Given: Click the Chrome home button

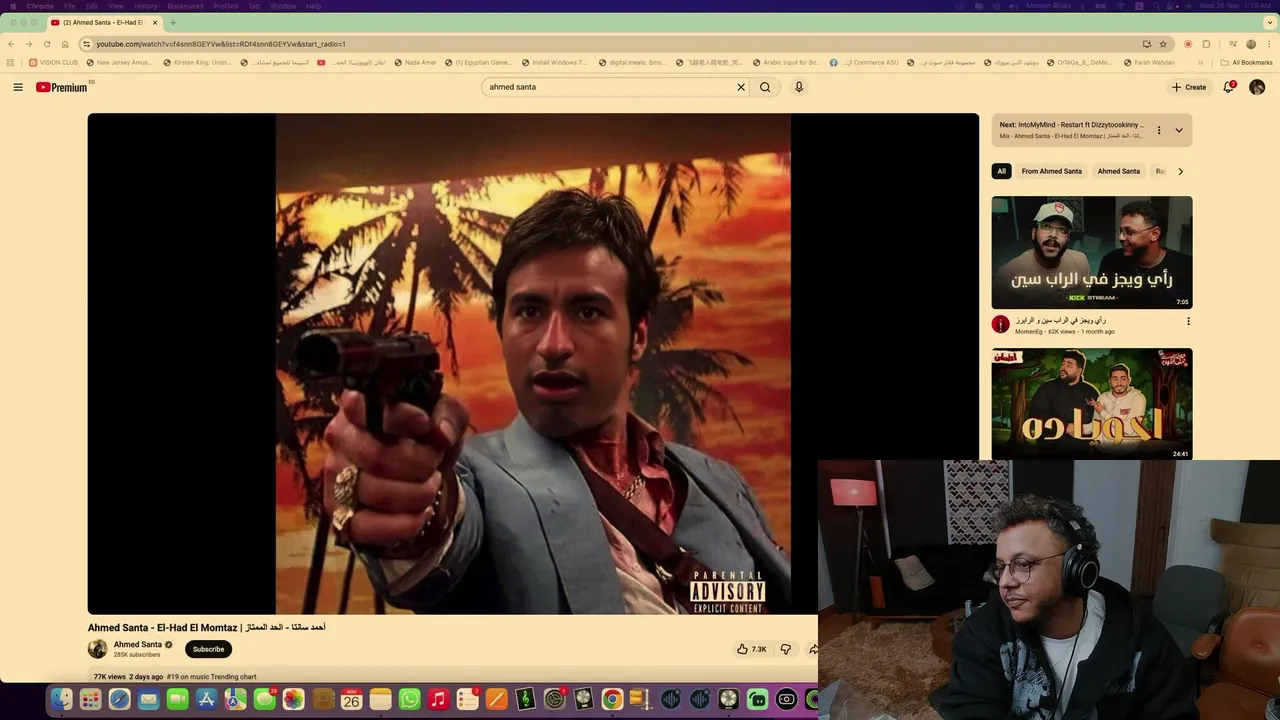Looking at the screenshot, I should pos(65,44).
